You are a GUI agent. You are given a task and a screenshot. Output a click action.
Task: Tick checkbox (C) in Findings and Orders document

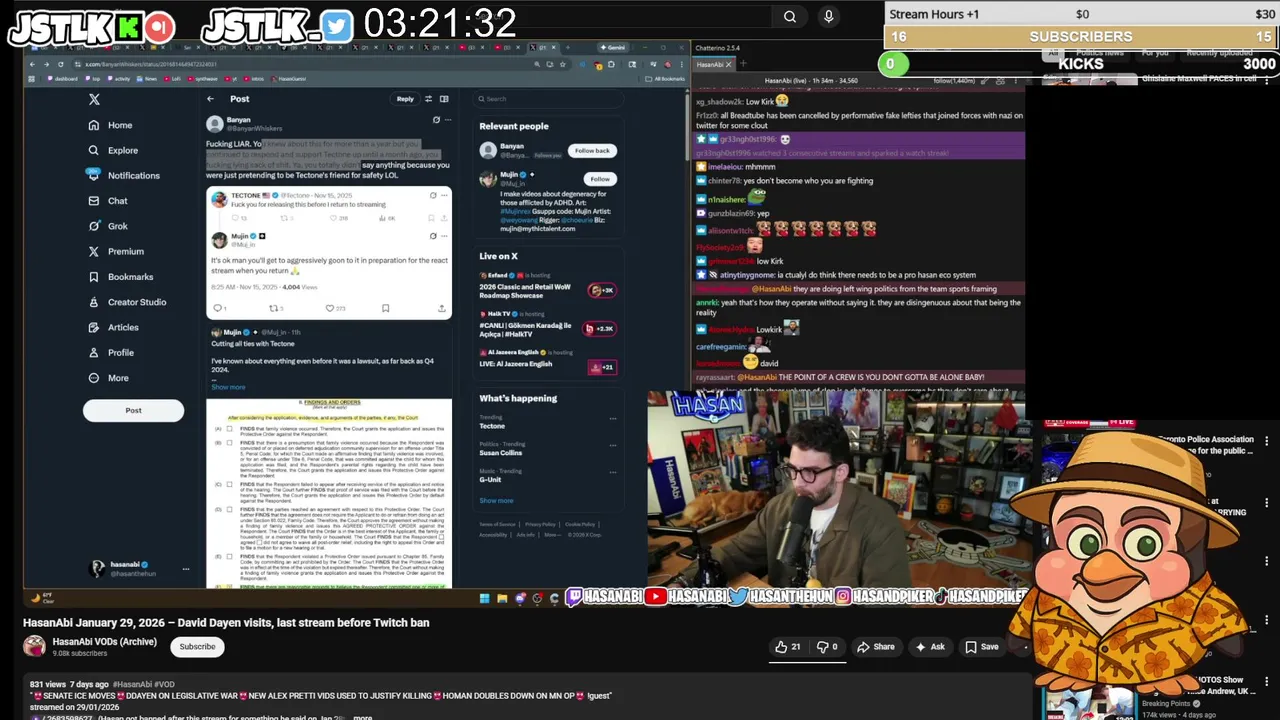[x=229, y=485]
